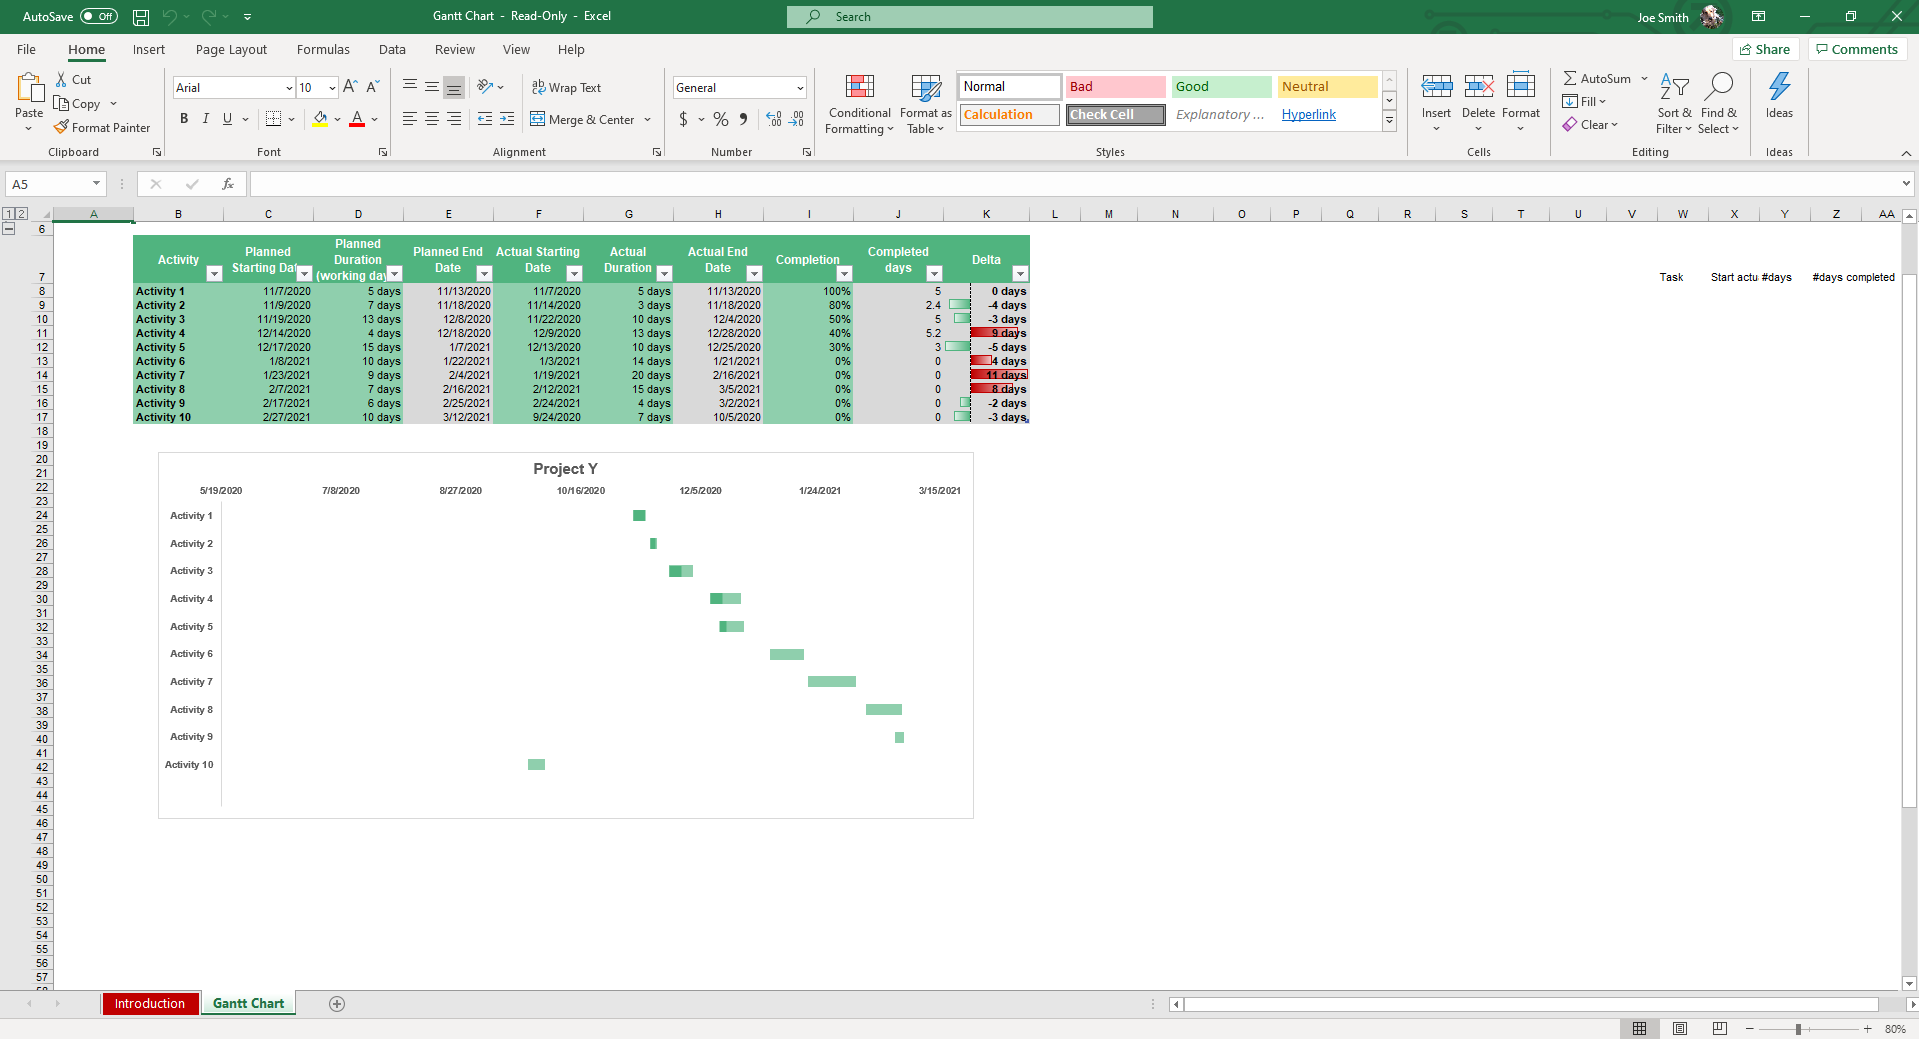Open the Completion column filter
The width and height of the screenshot is (1919, 1039).
843,273
